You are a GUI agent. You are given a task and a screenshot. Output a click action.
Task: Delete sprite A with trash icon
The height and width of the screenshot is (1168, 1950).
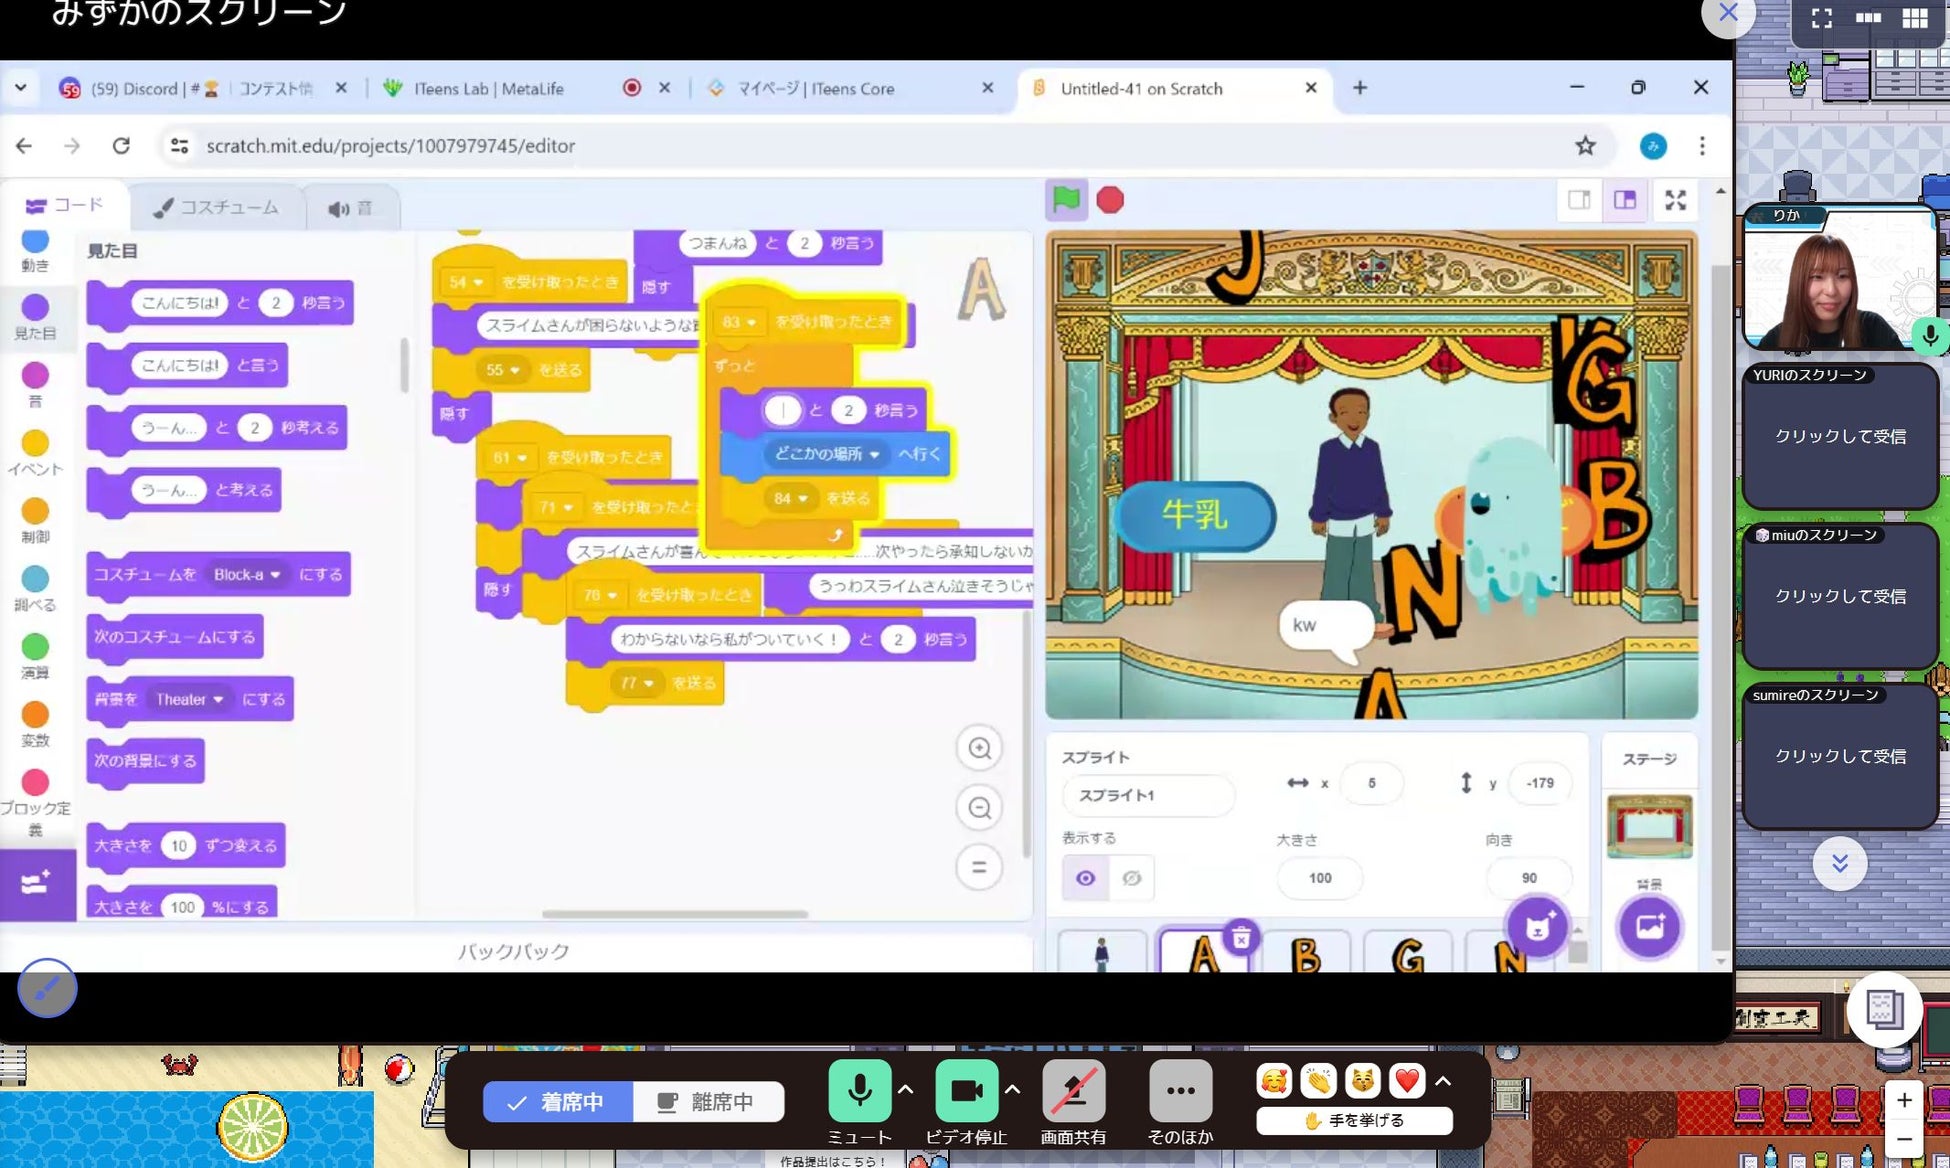pos(1241,938)
